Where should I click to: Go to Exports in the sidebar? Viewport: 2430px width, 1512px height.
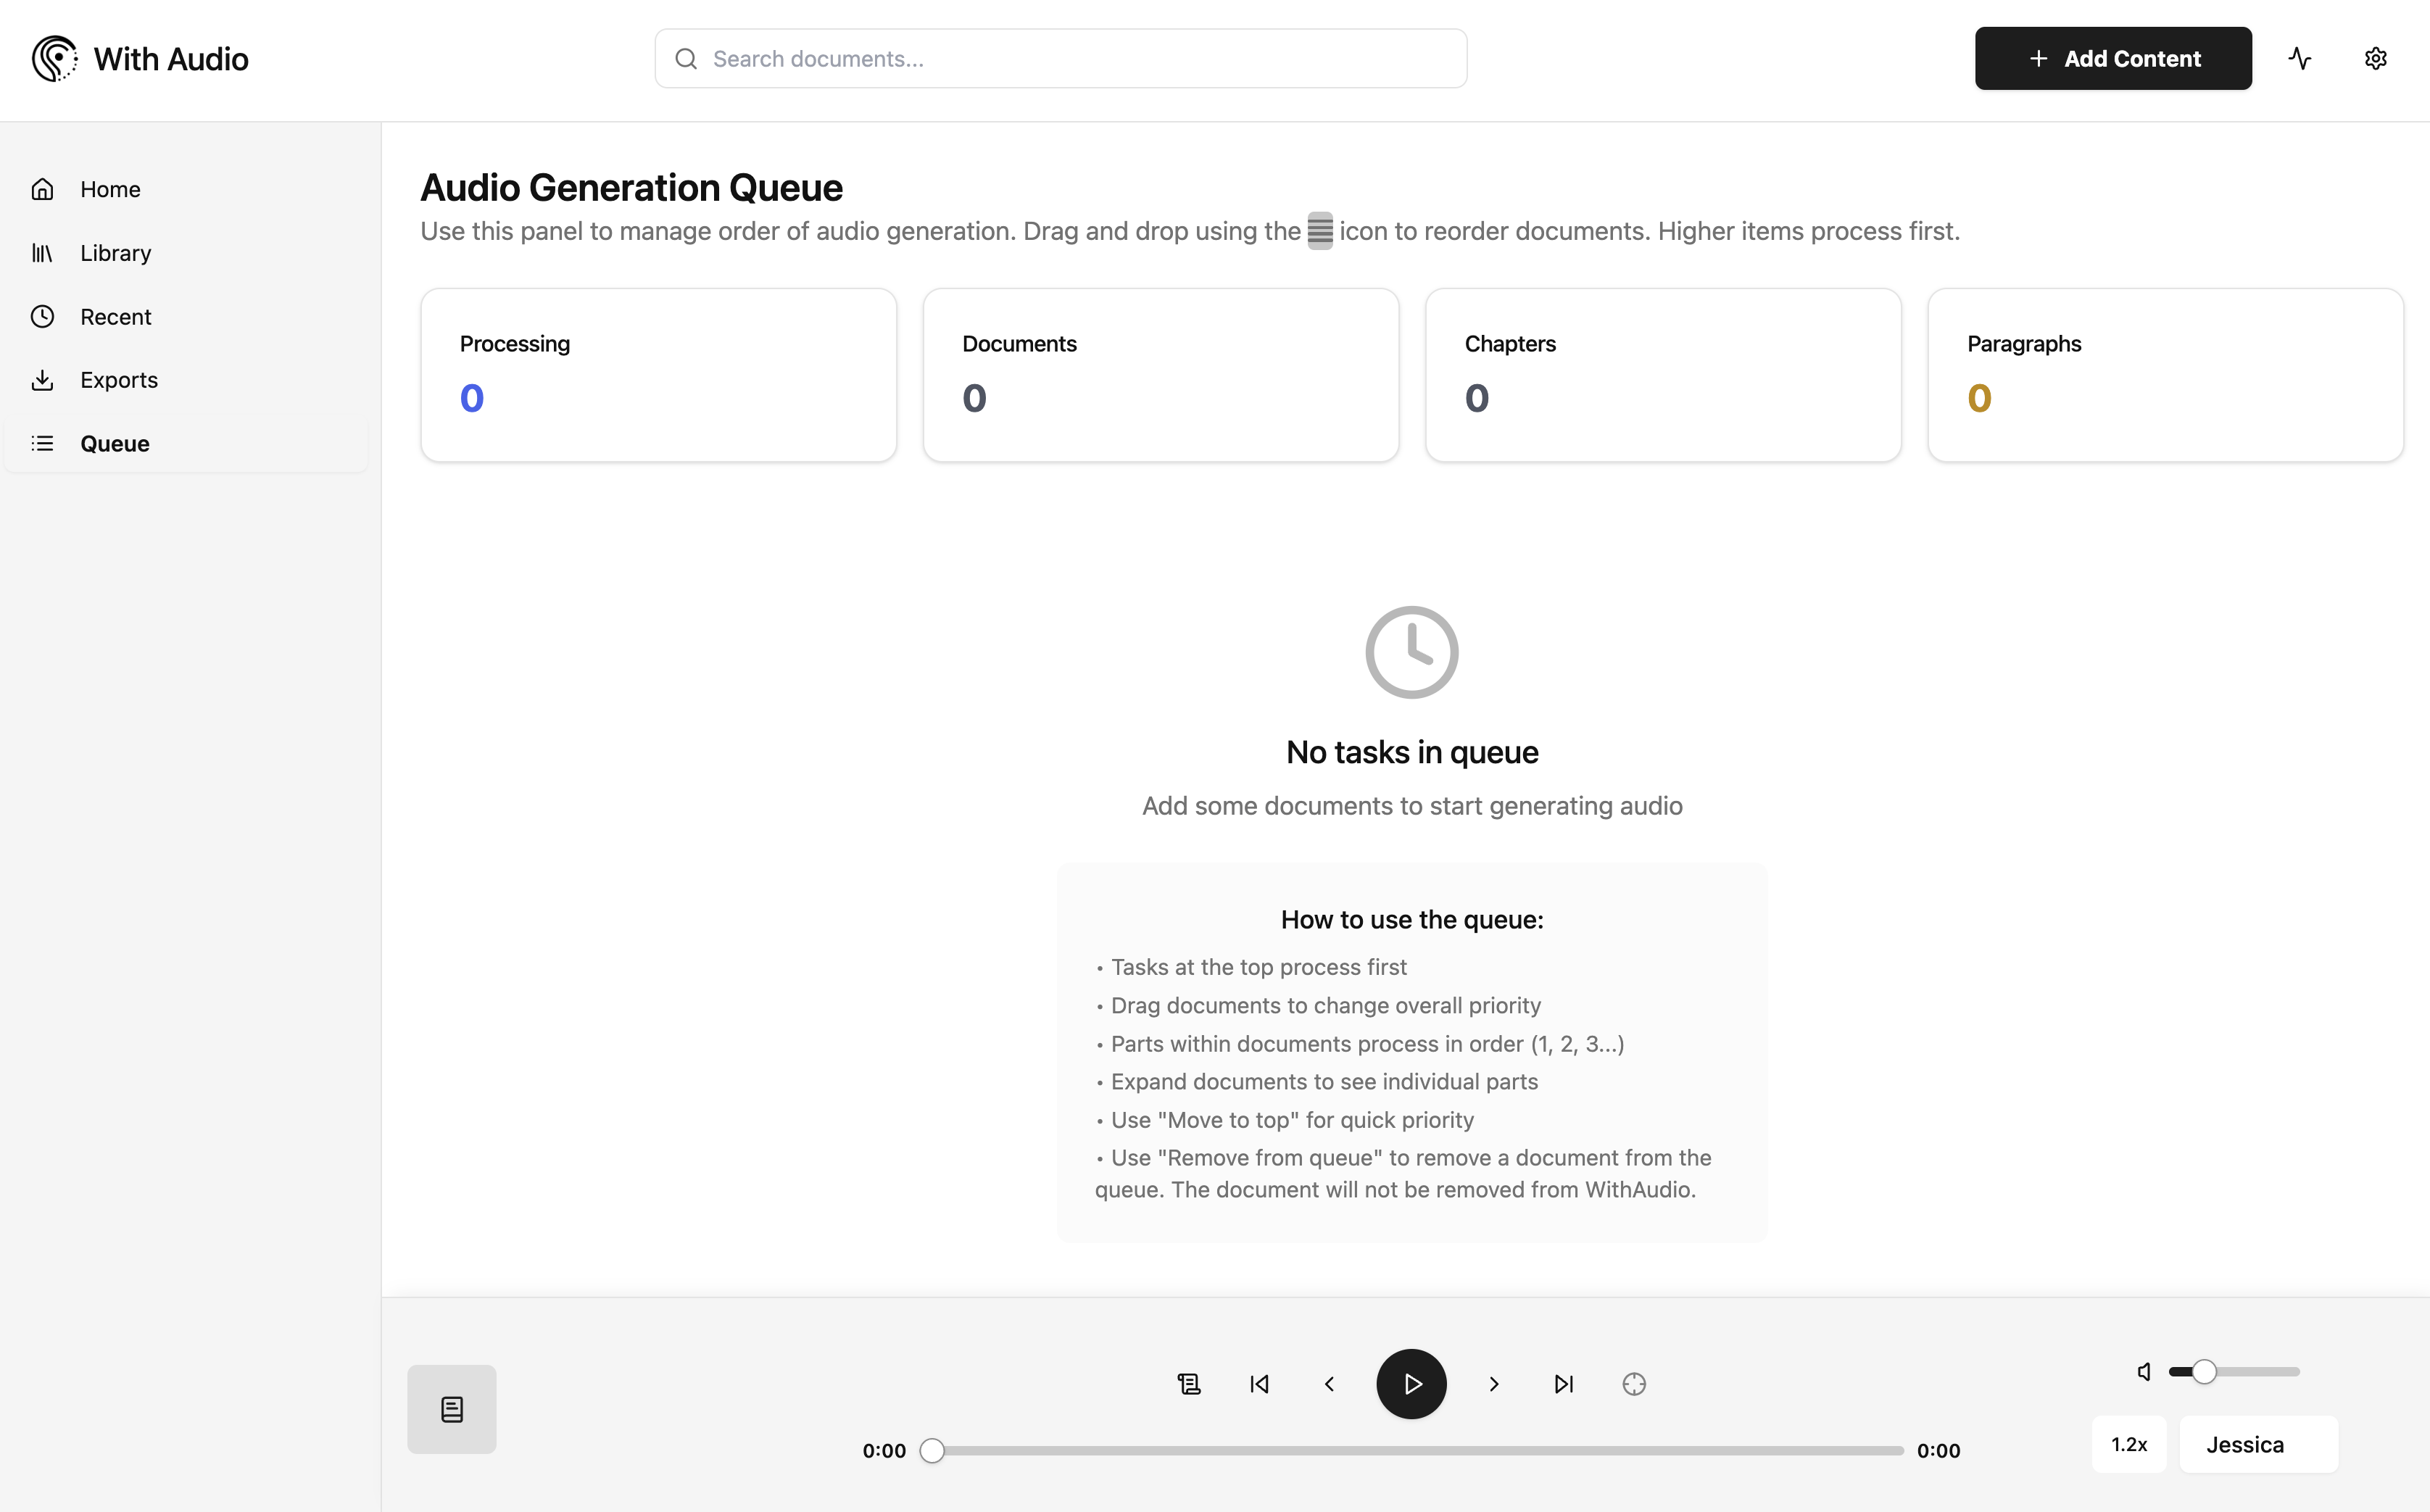[x=118, y=380]
